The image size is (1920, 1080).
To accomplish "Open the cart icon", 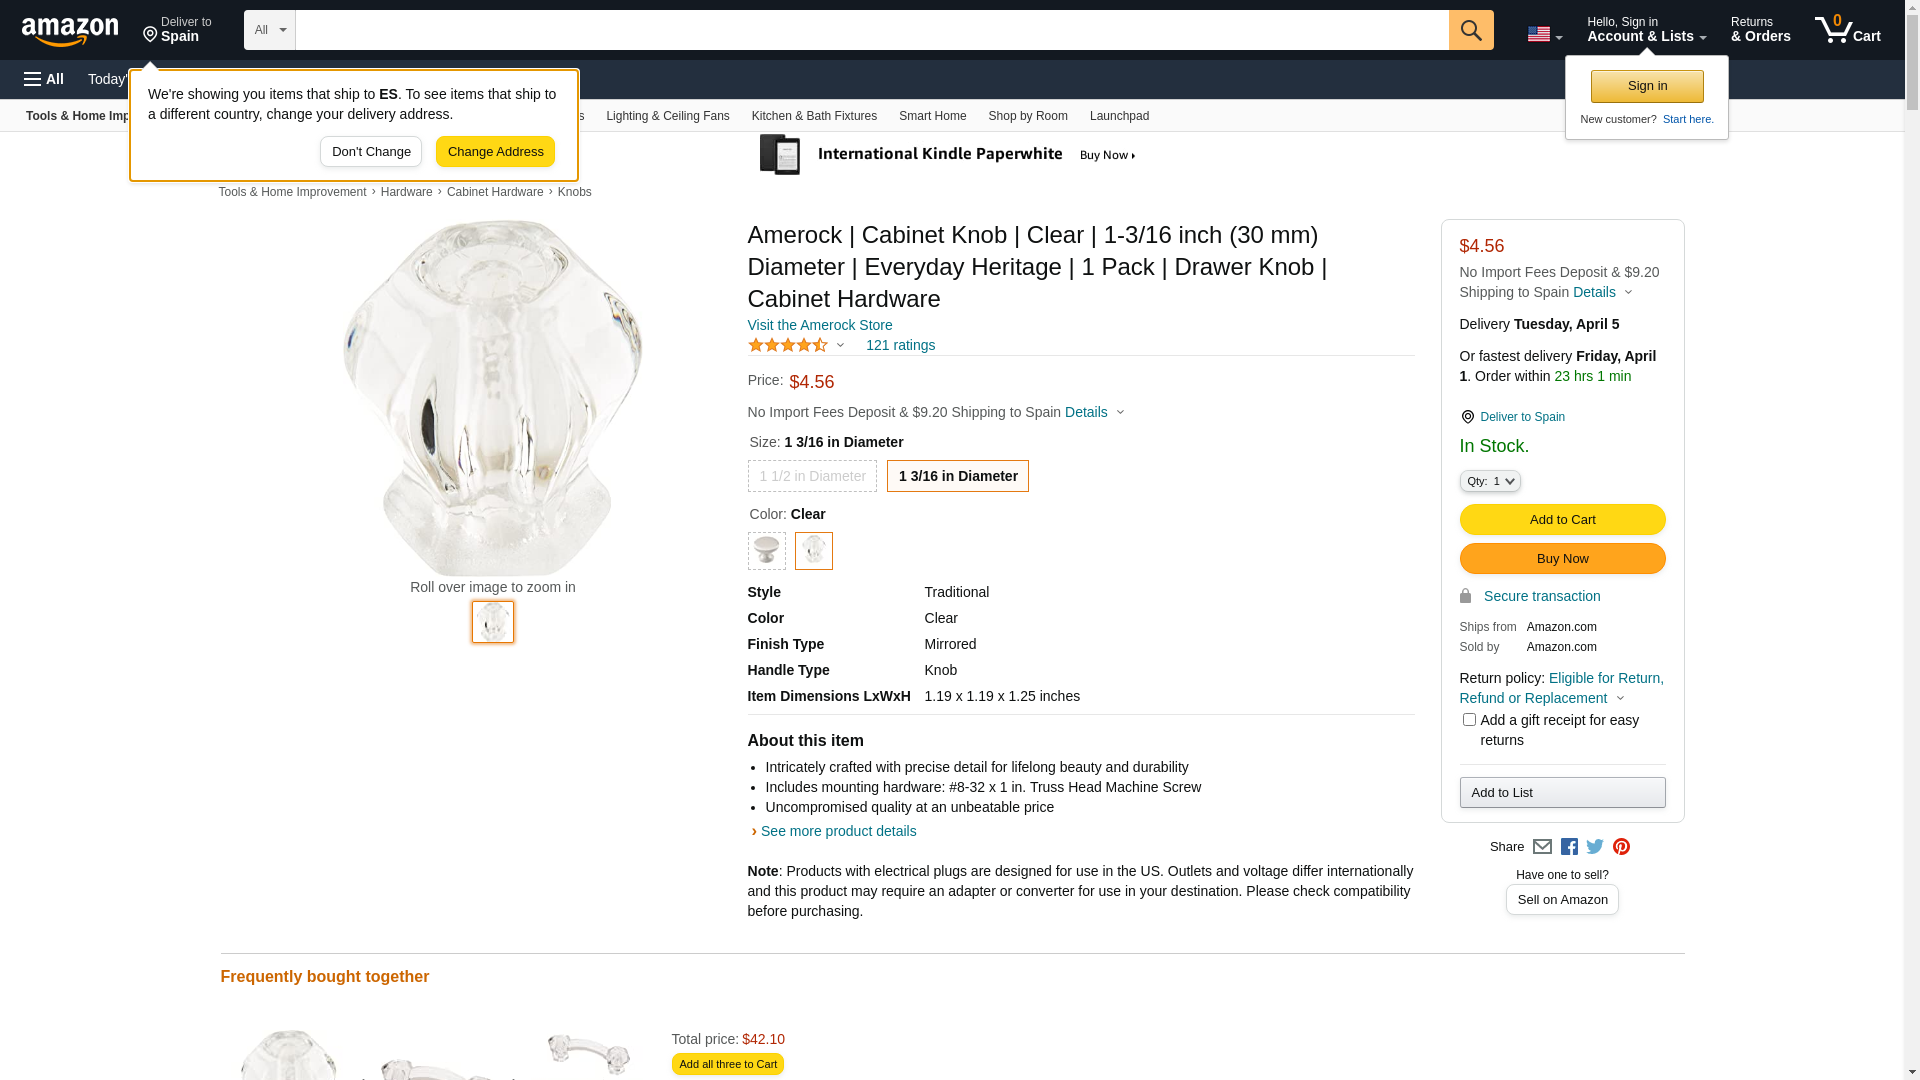I will click(1846, 30).
